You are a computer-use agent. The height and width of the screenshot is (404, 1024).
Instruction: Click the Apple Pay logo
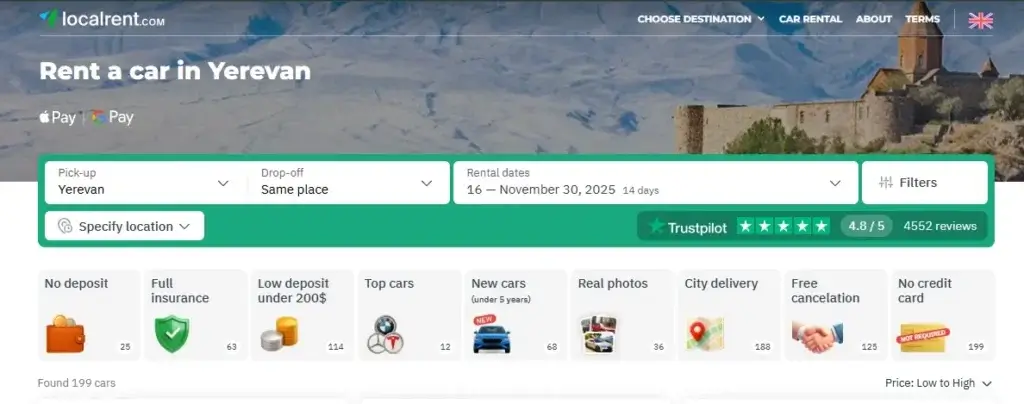(x=57, y=117)
